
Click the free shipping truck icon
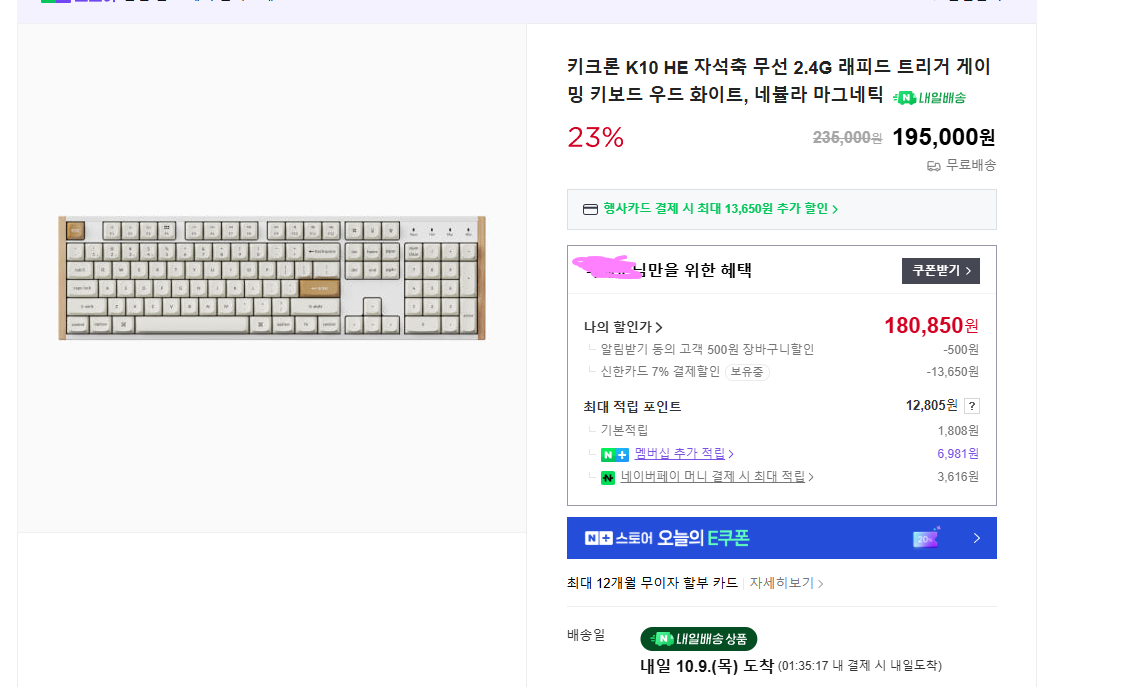tap(933, 166)
